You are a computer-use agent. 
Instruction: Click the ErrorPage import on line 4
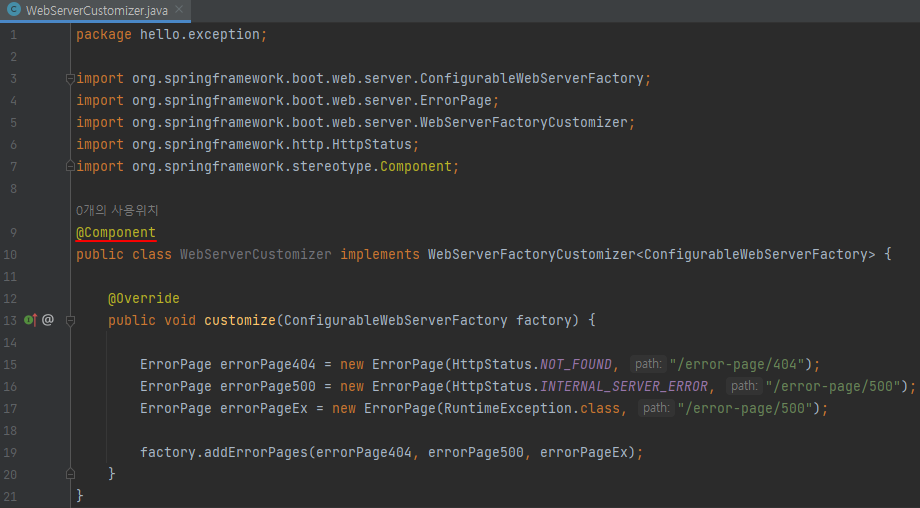pos(288,101)
